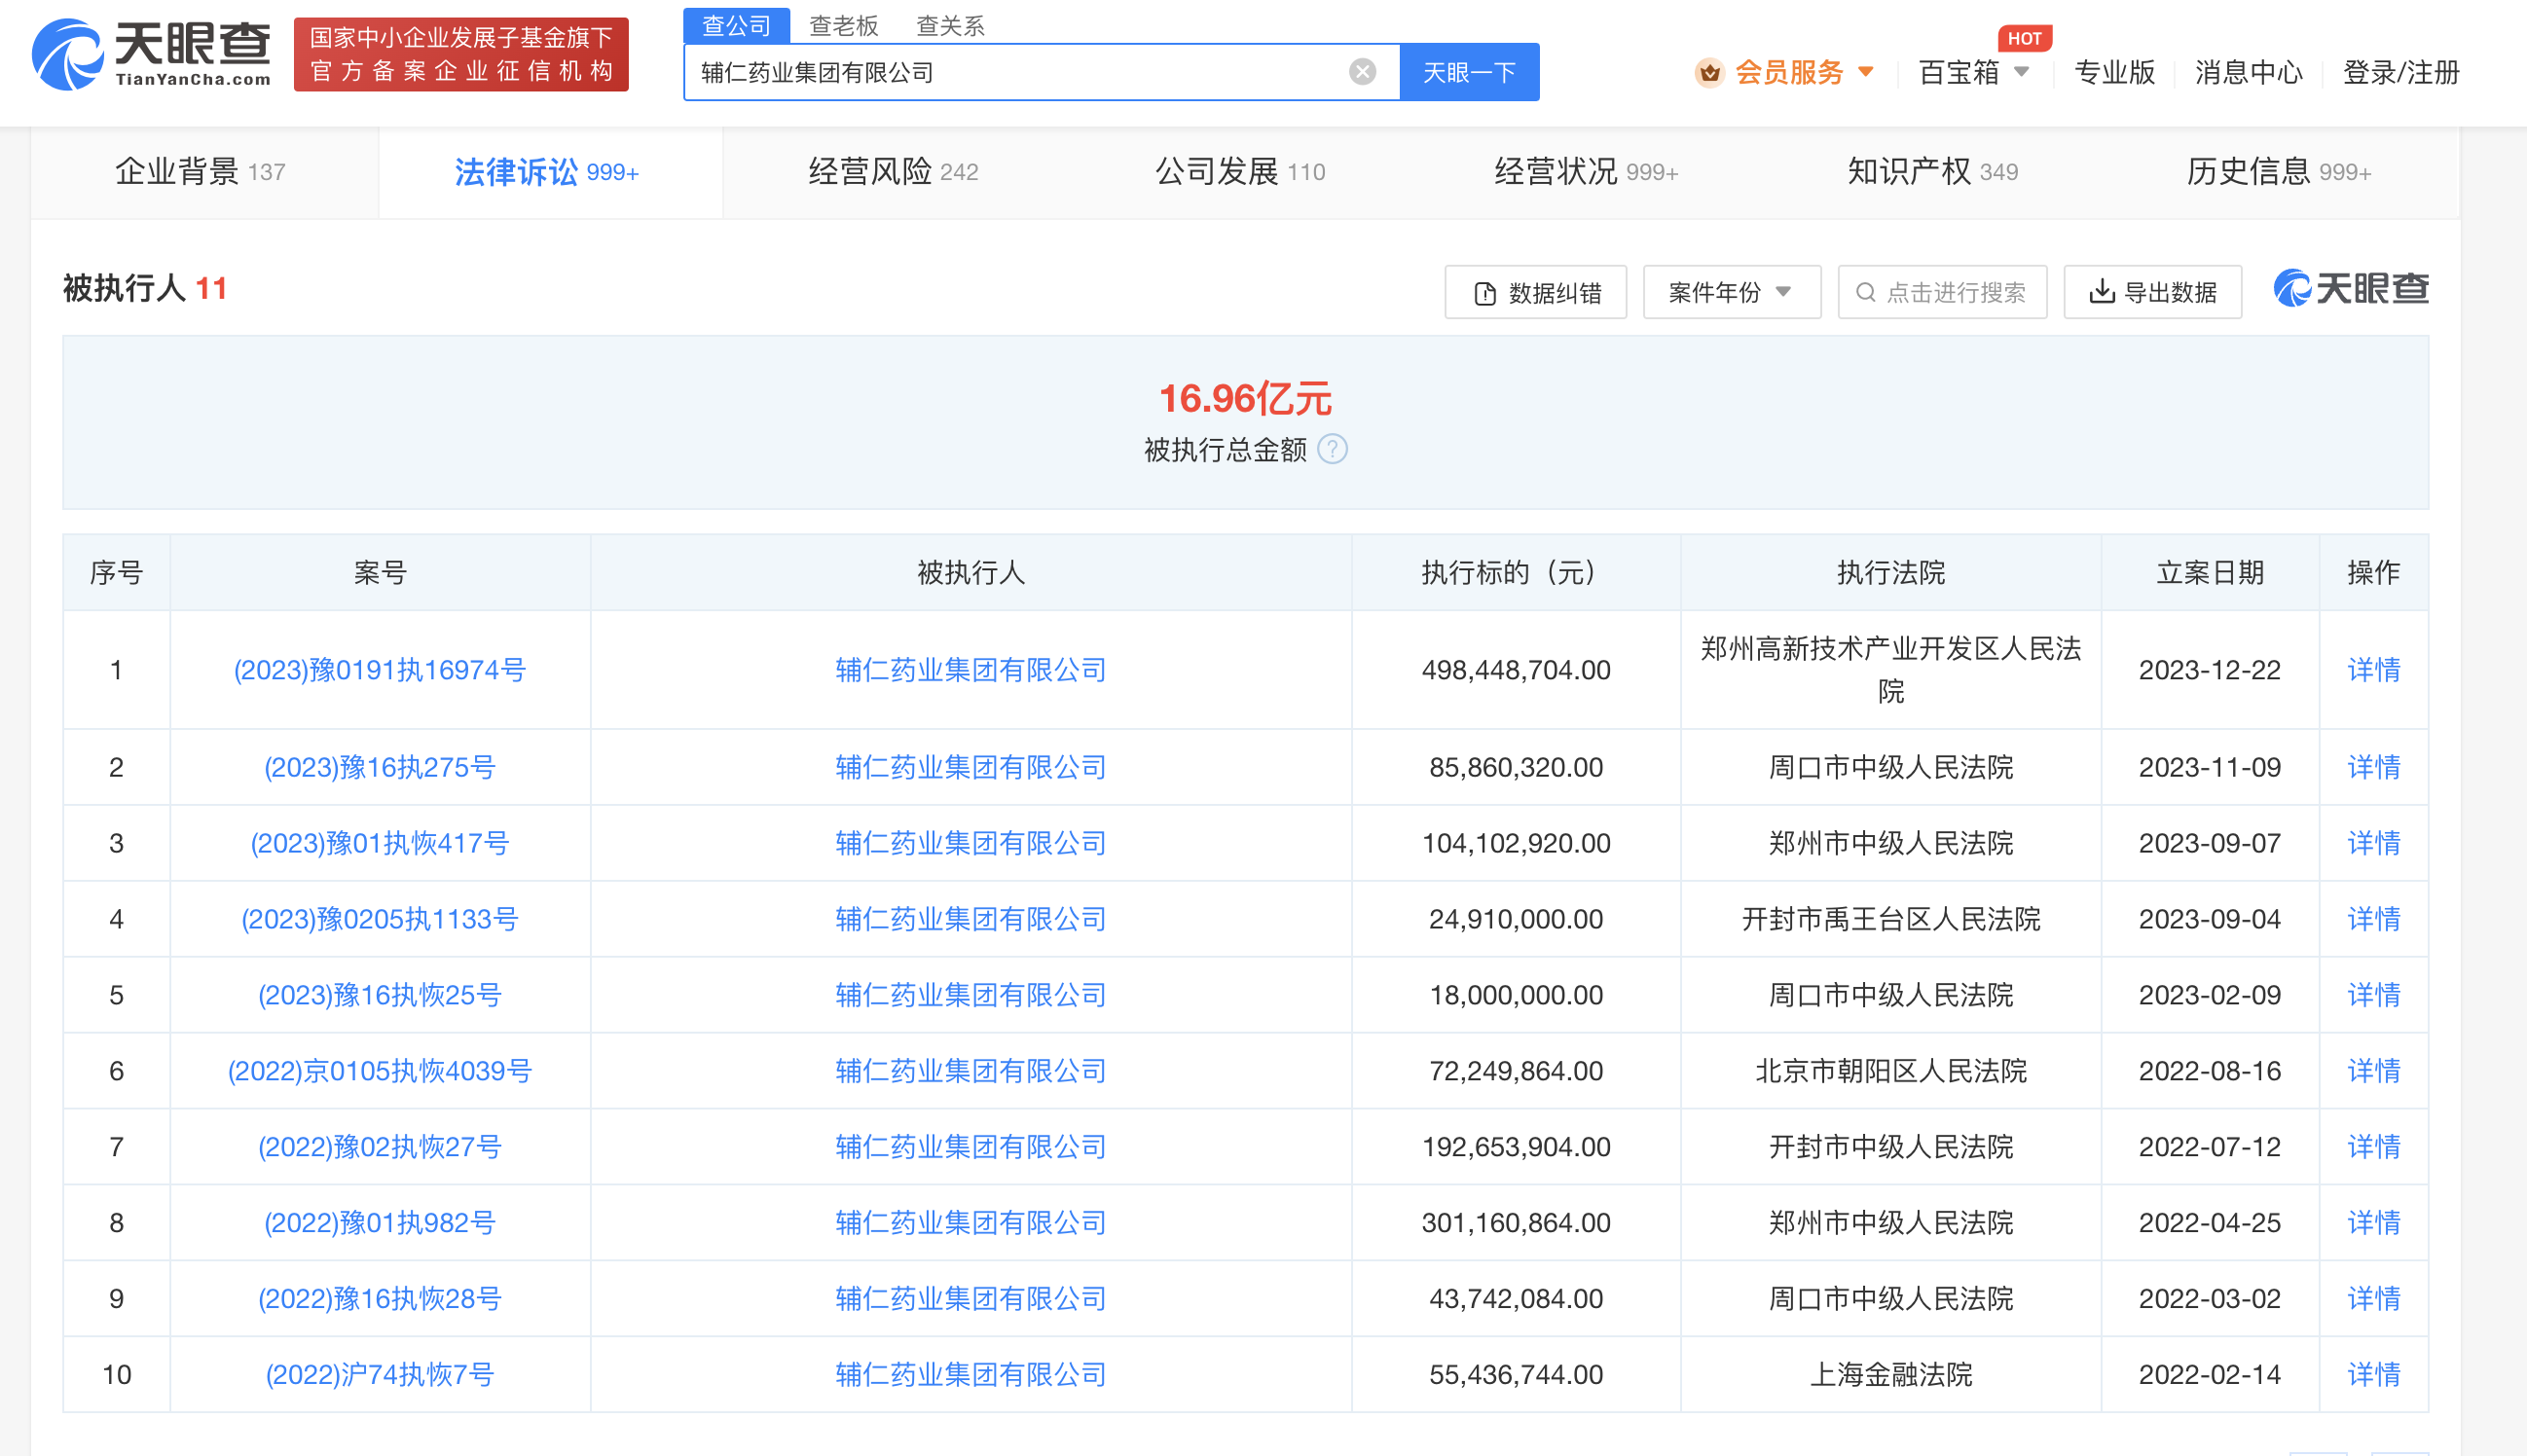Click the amount 498,448,704.00
Screen dimensions: 2527x1456
click(1516, 670)
